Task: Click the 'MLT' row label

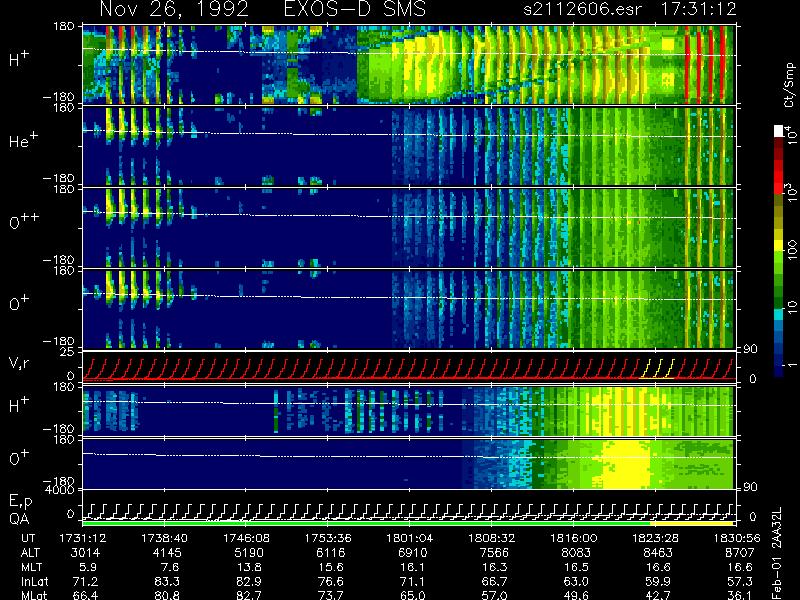Action: pyautogui.click(x=31, y=567)
